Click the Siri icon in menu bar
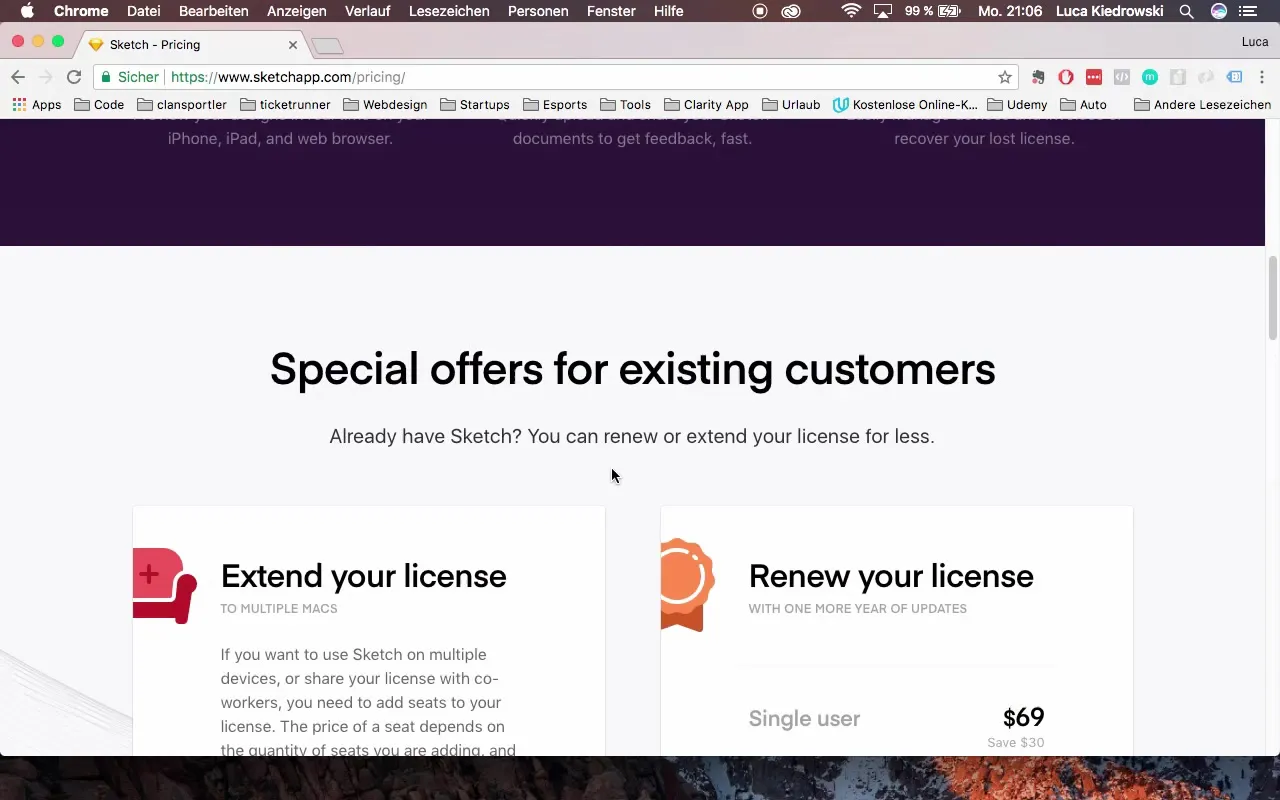 pyautogui.click(x=1218, y=11)
